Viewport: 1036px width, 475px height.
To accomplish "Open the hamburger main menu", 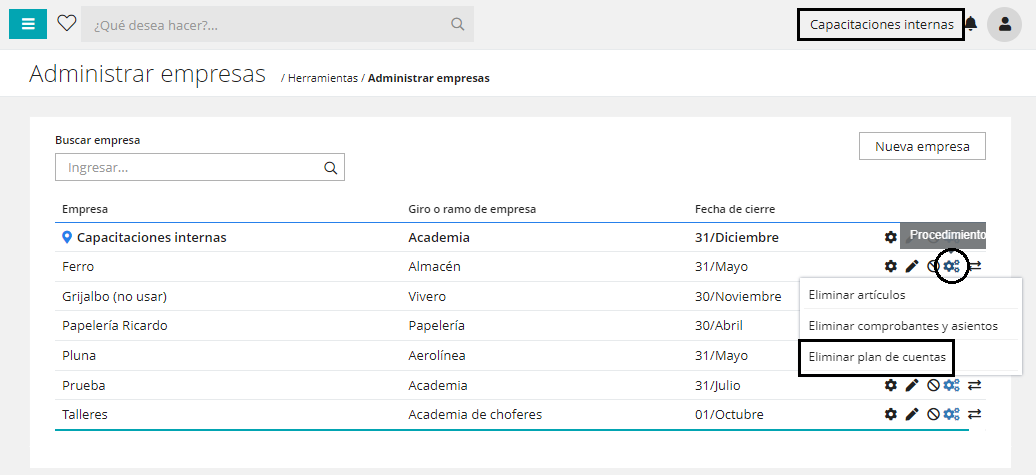I will click(x=27, y=24).
